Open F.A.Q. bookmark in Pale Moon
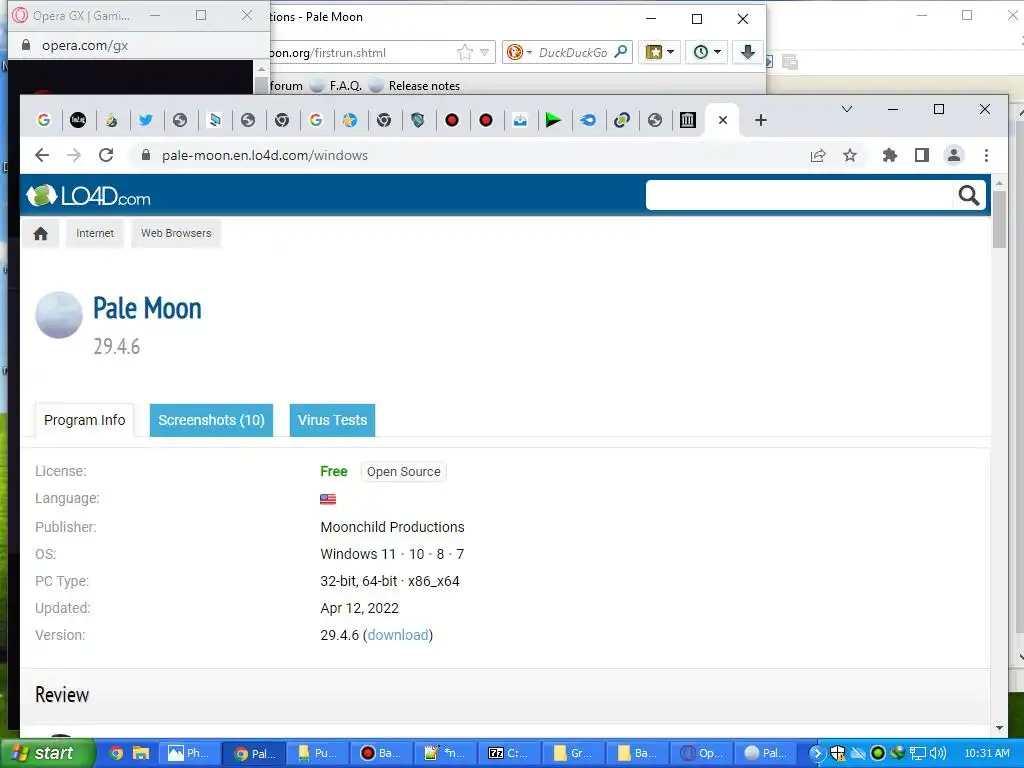This screenshot has height=768, width=1024. pos(337,86)
